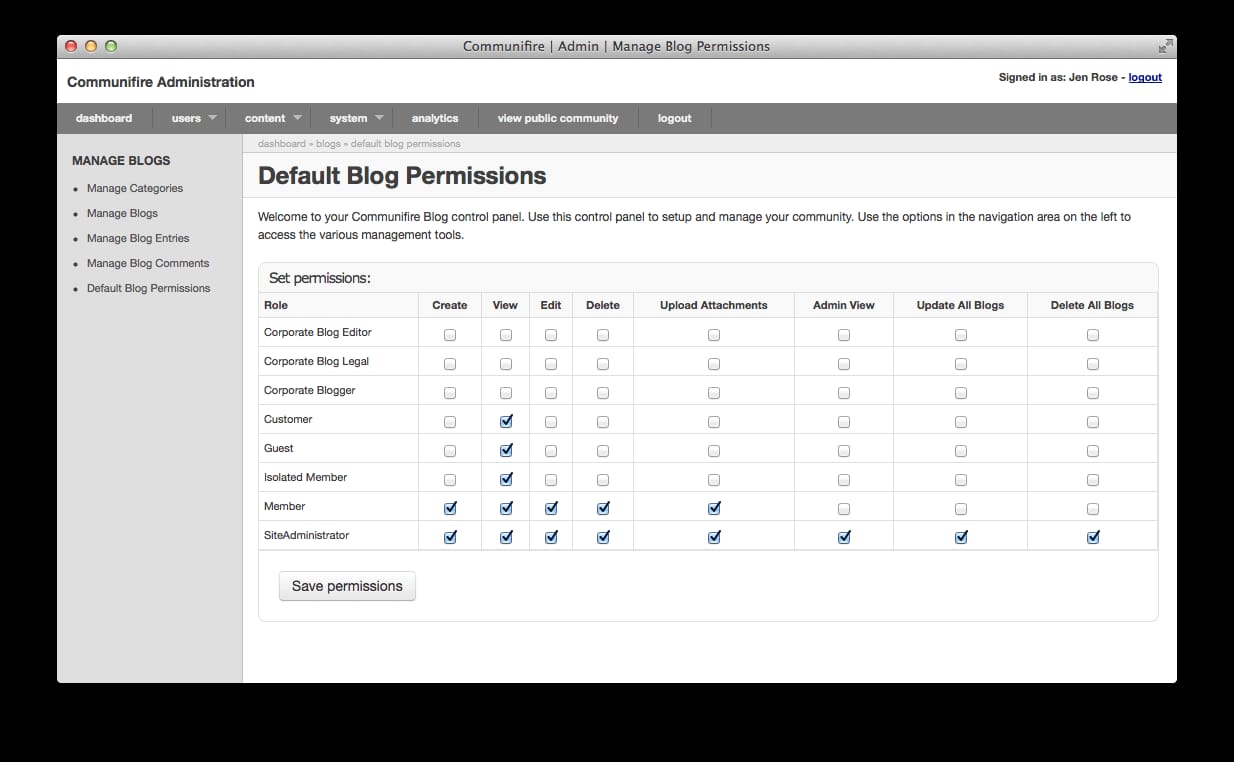This screenshot has width=1234, height=762.
Task: Open the users dropdown menu
Action: [186, 117]
